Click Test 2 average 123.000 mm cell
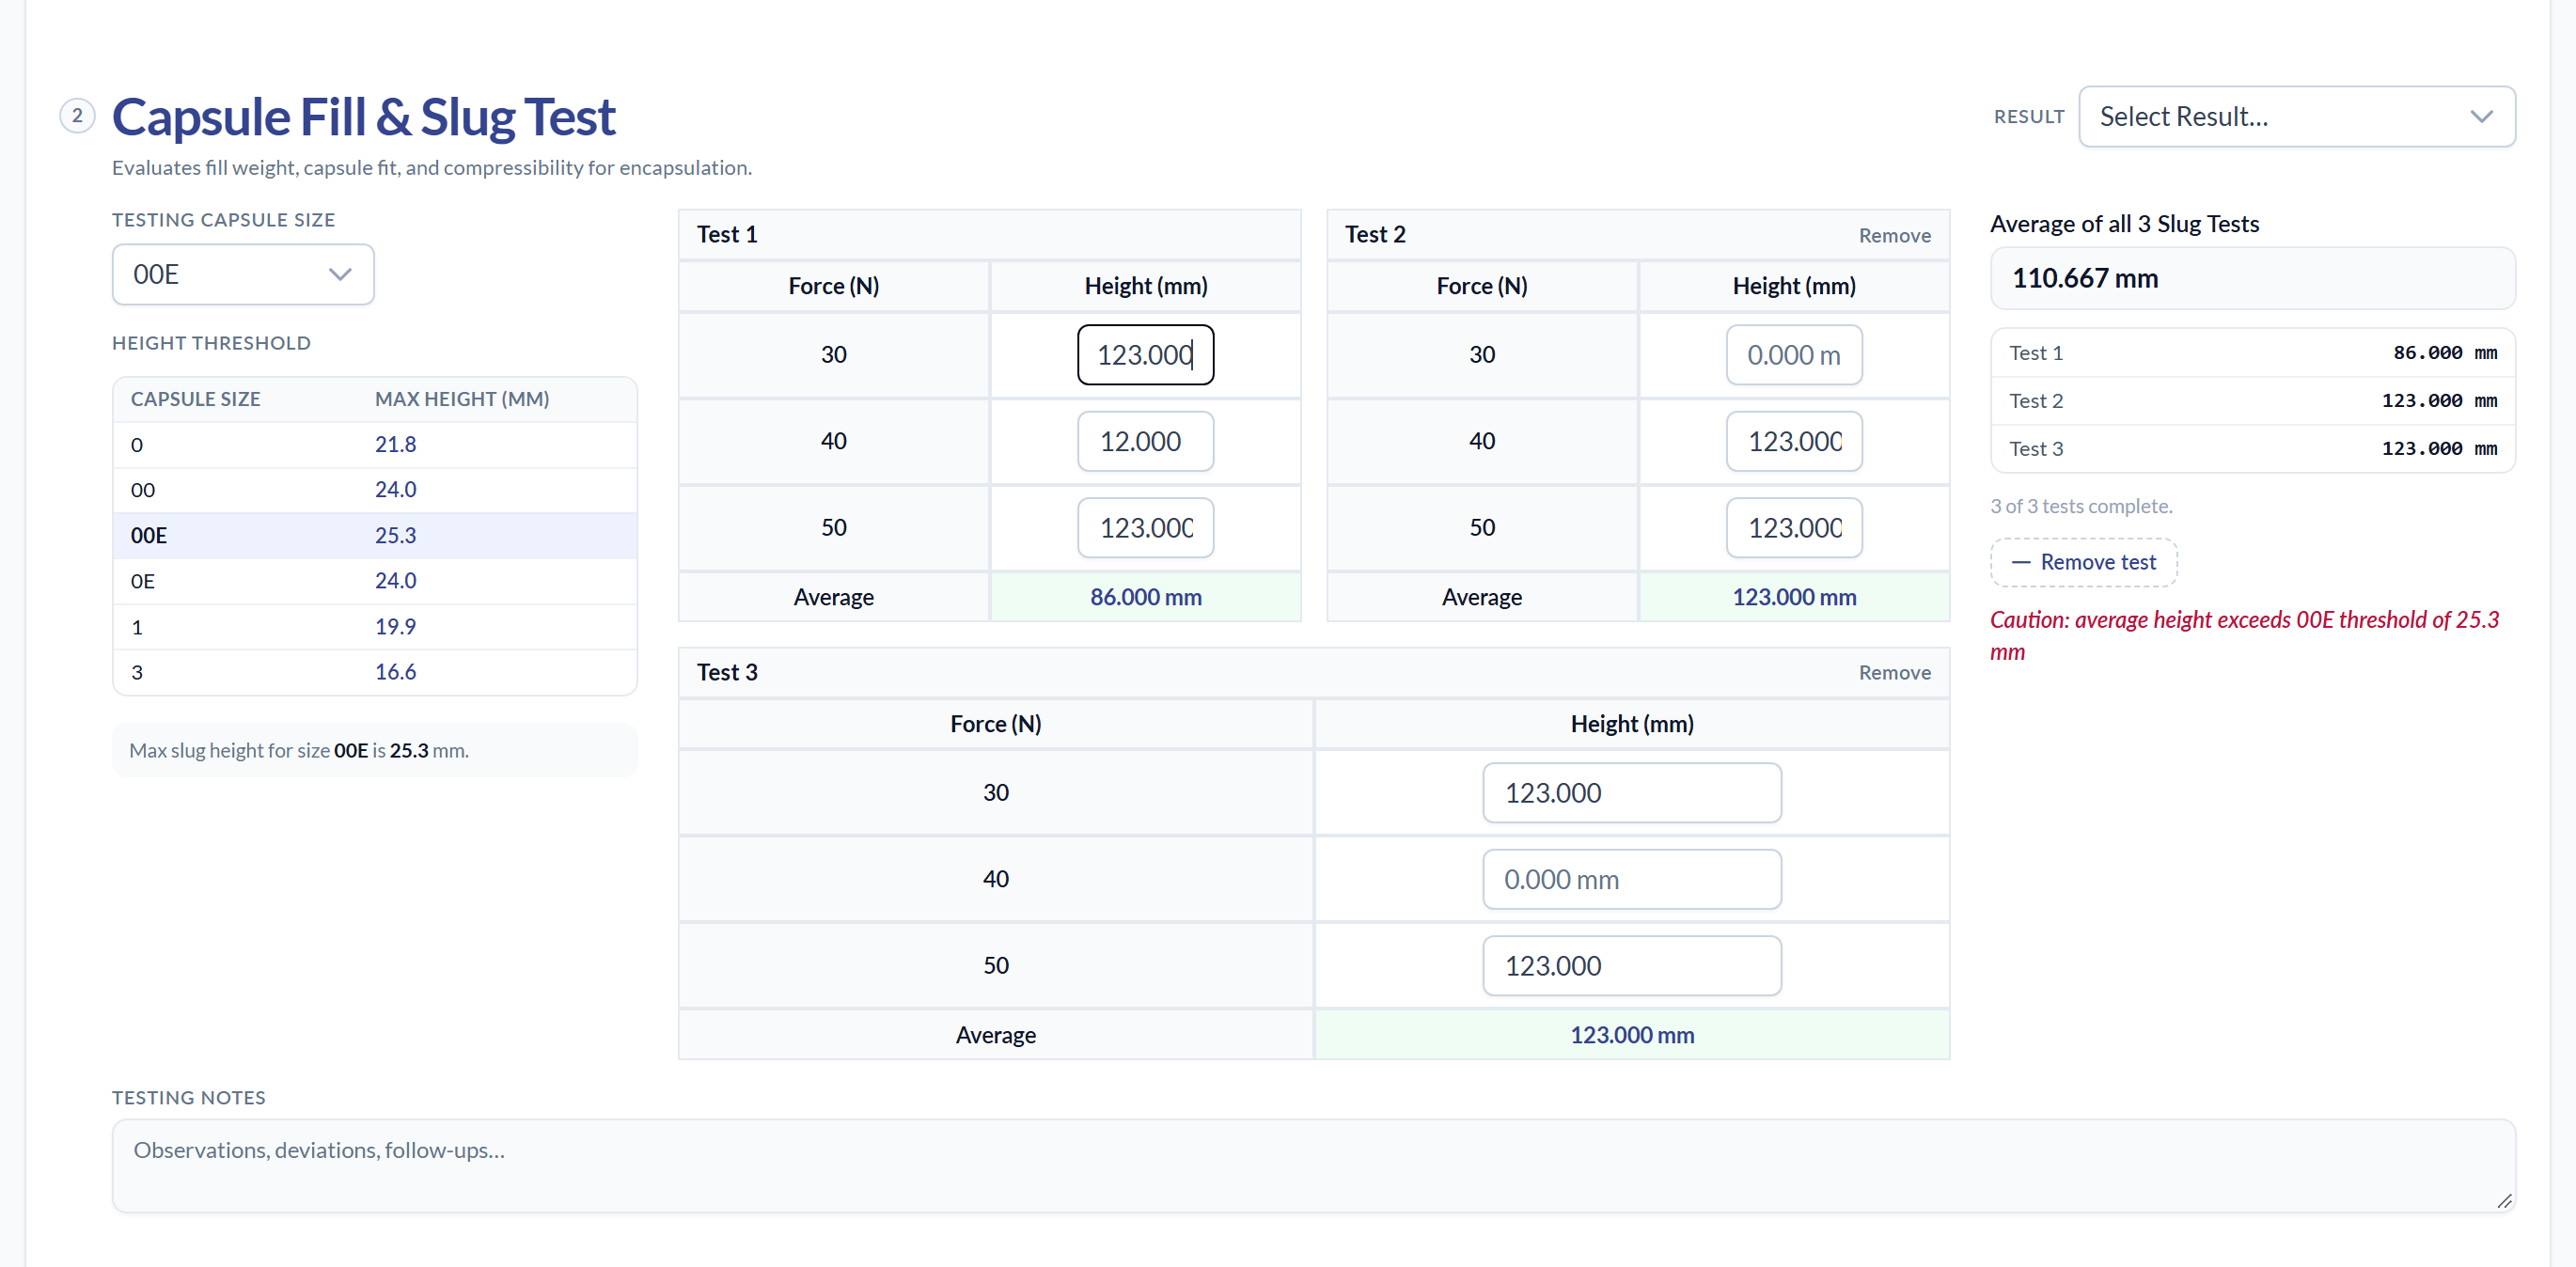Viewport: 2576px width, 1267px height. click(x=1794, y=597)
